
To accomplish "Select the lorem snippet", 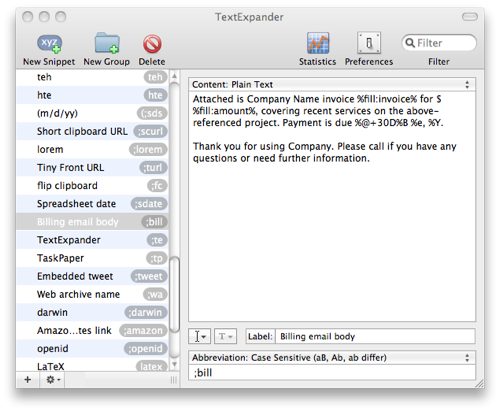I will click(x=92, y=149).
